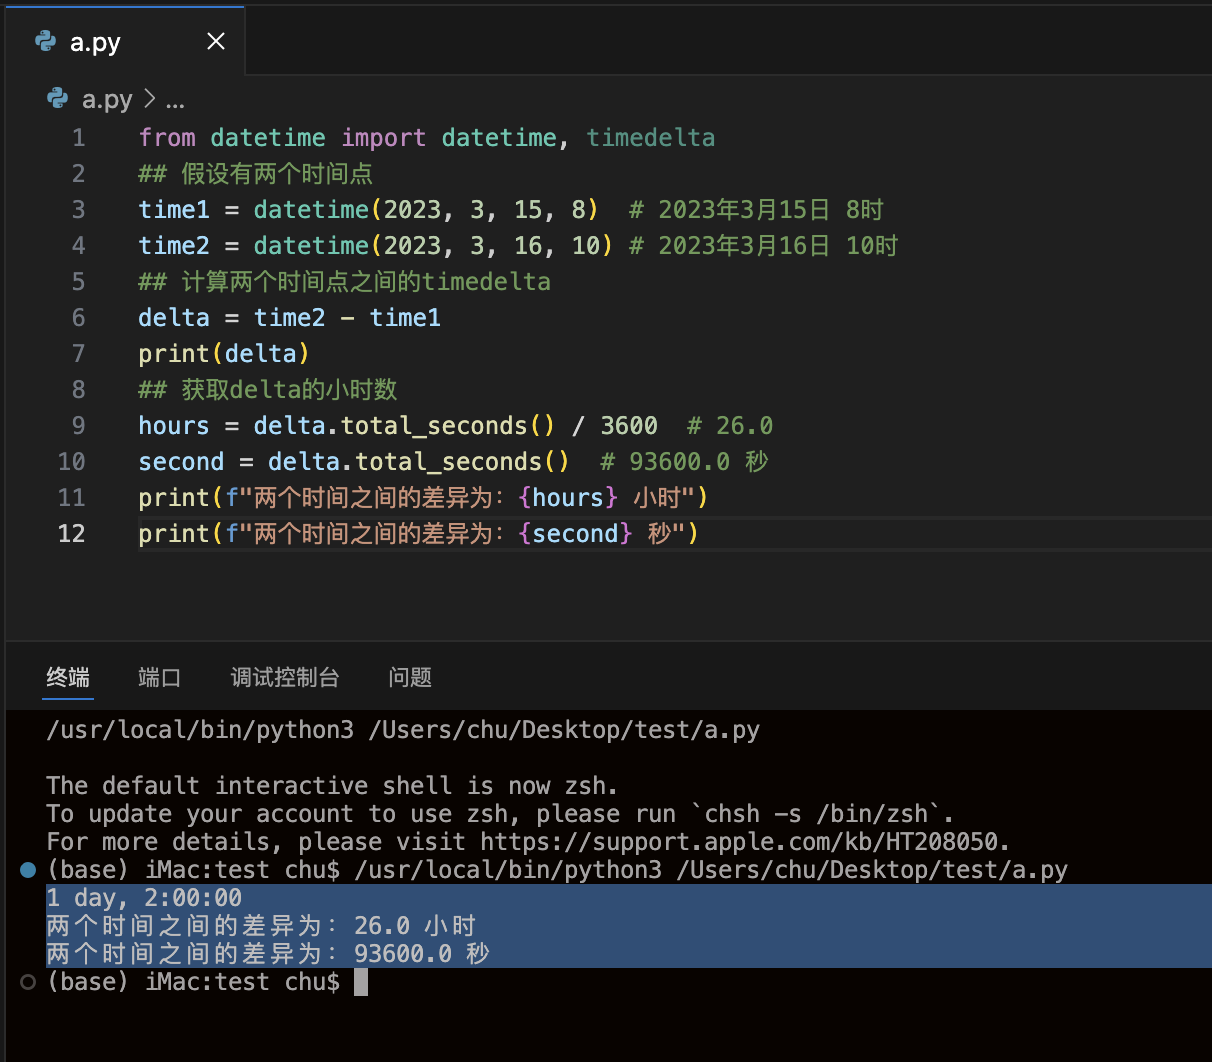Close the a.py editor tab

click(215, 41)
